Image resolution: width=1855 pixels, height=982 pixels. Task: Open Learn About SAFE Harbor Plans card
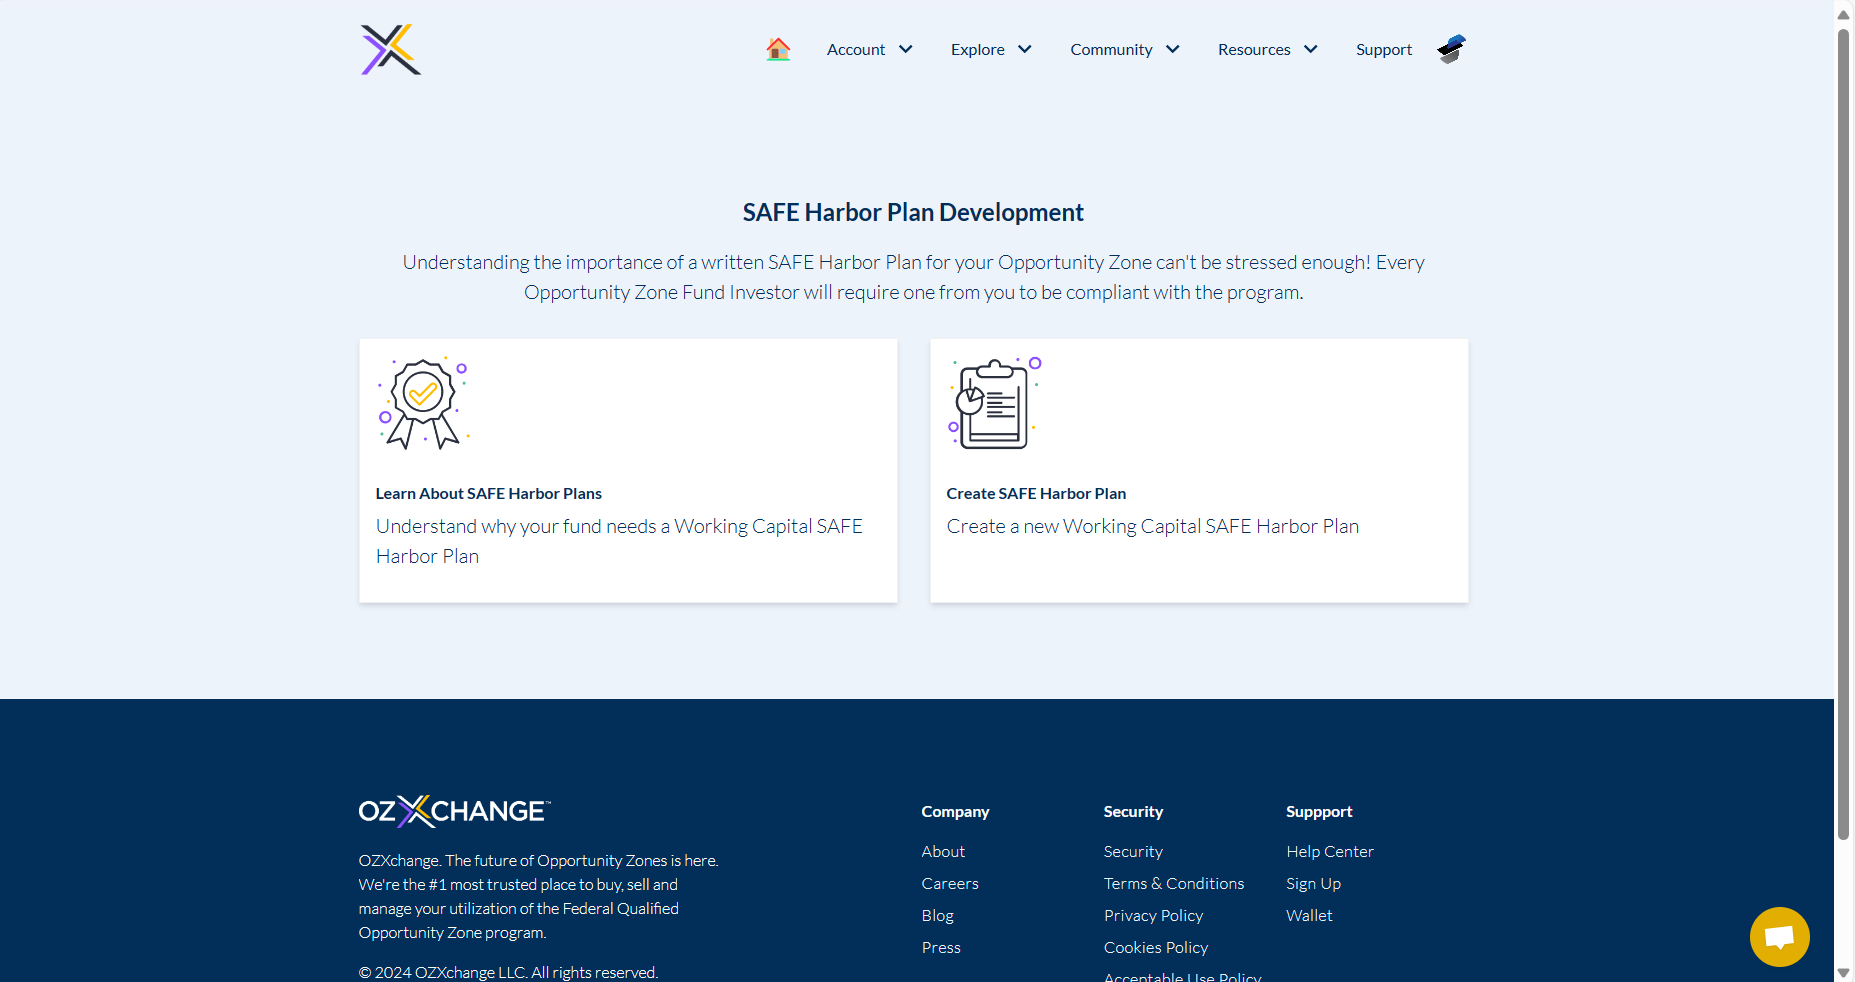628,471
